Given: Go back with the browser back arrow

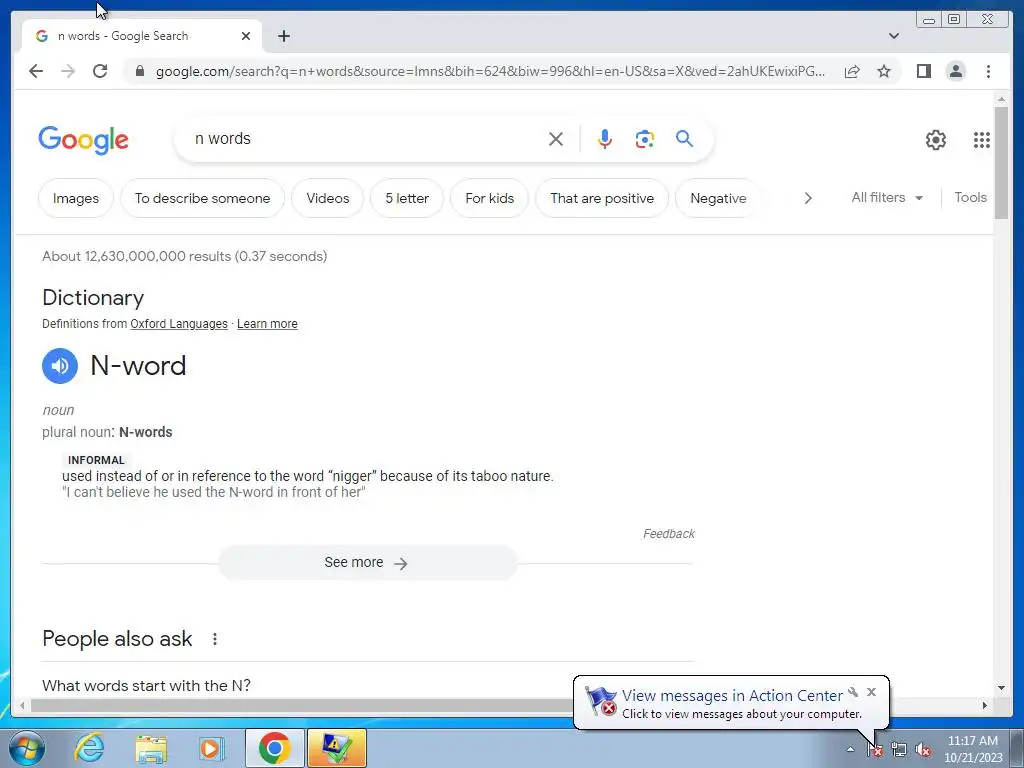Looking at the screenshot, I should [x=36, y=71].
